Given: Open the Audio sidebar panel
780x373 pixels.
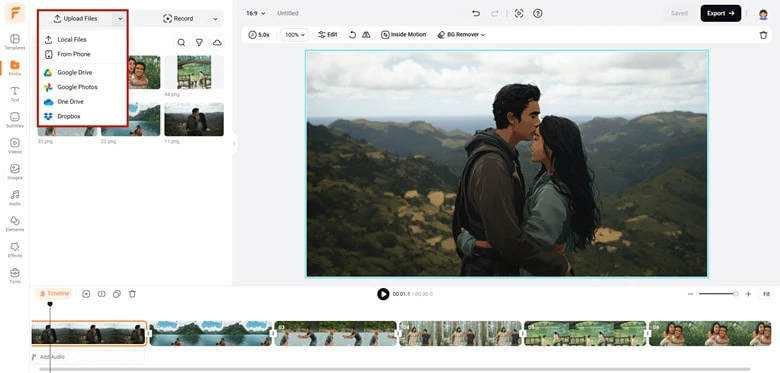Looking at the screenshot, I should click(15, 197).
